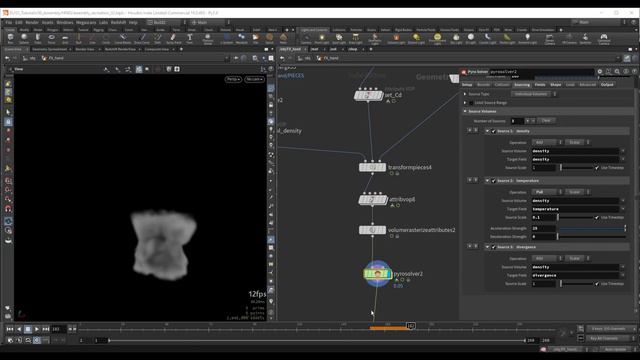
Task: Click Clear button for number of sources
Action: pyautogui.click(x=546, y=121)
